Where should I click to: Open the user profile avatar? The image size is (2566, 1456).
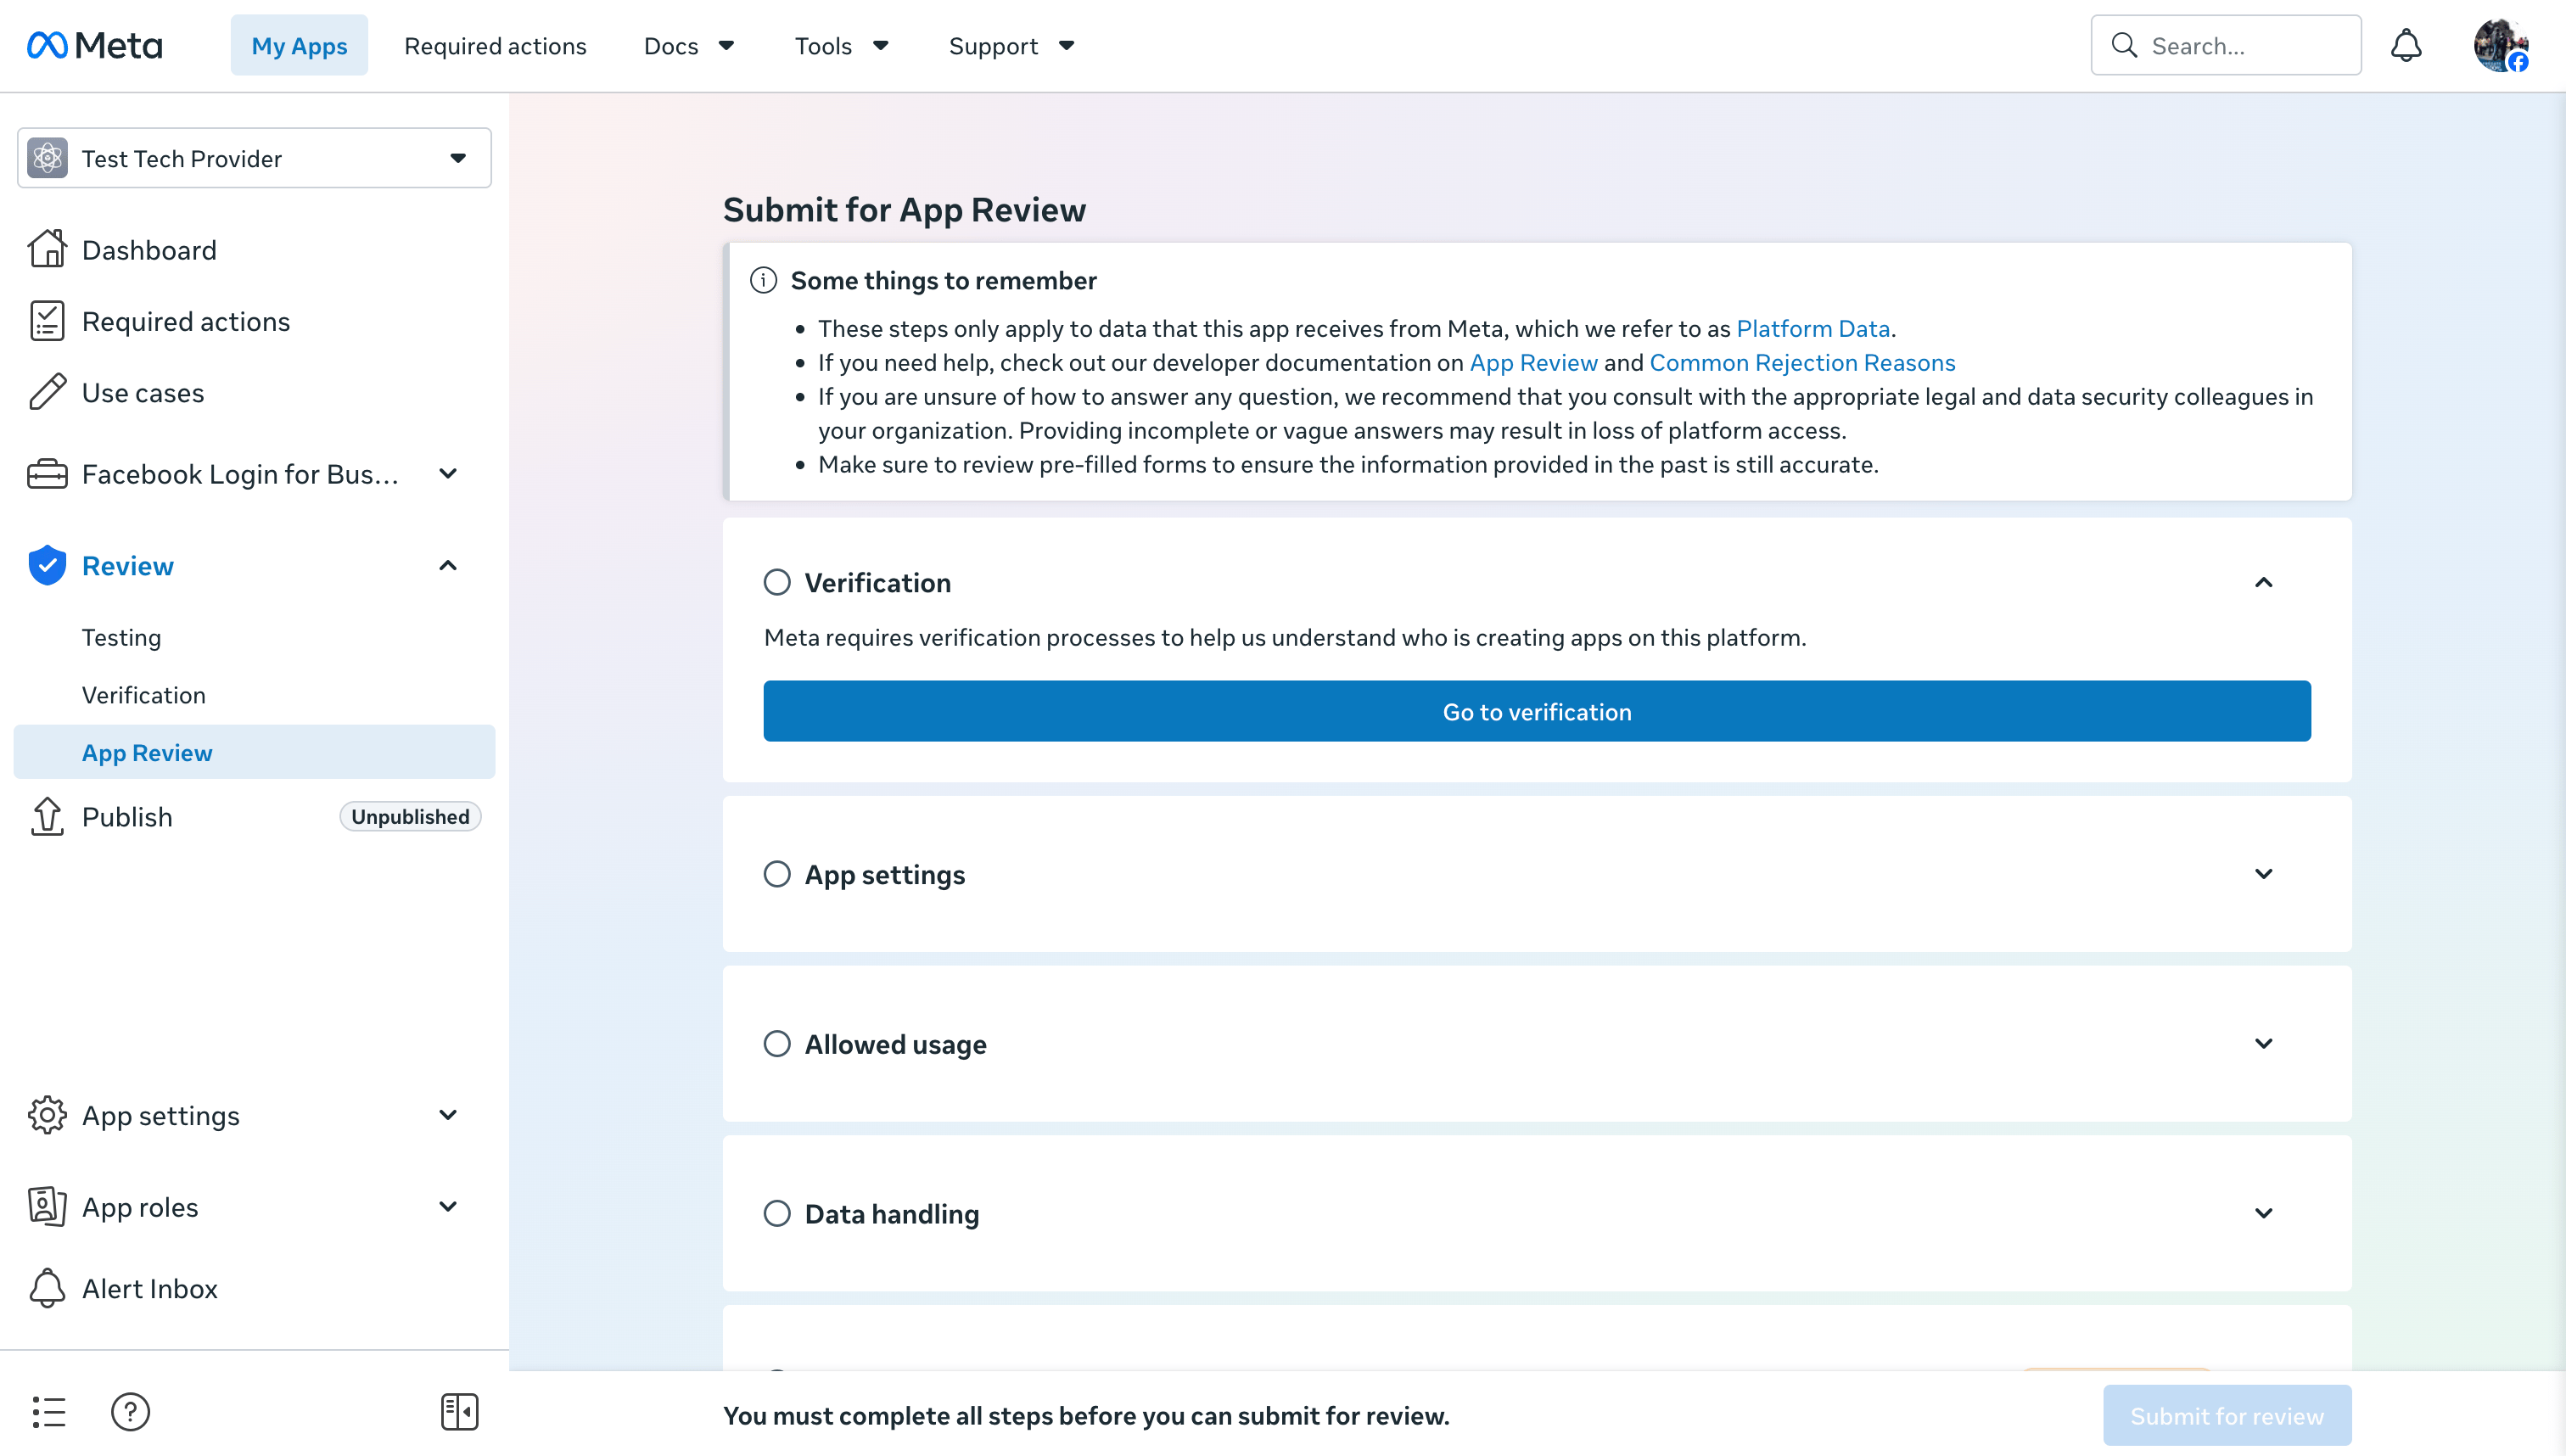[2500, 46]
